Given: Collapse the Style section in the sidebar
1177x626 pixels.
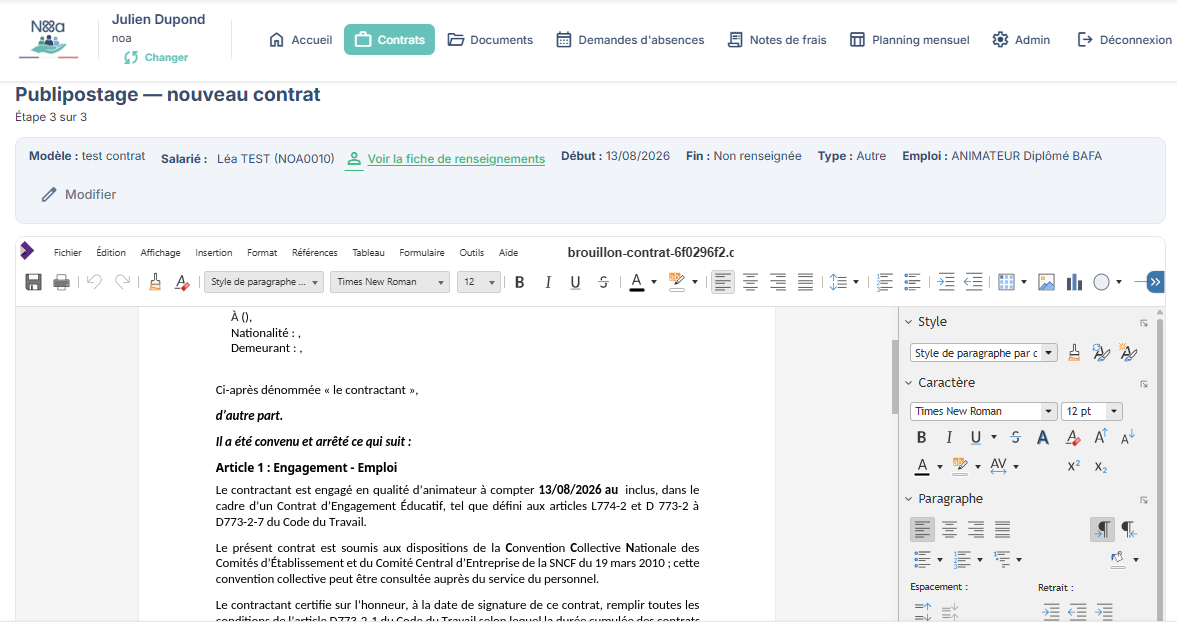Looking at the screenshot, I should tap(908, 321).
